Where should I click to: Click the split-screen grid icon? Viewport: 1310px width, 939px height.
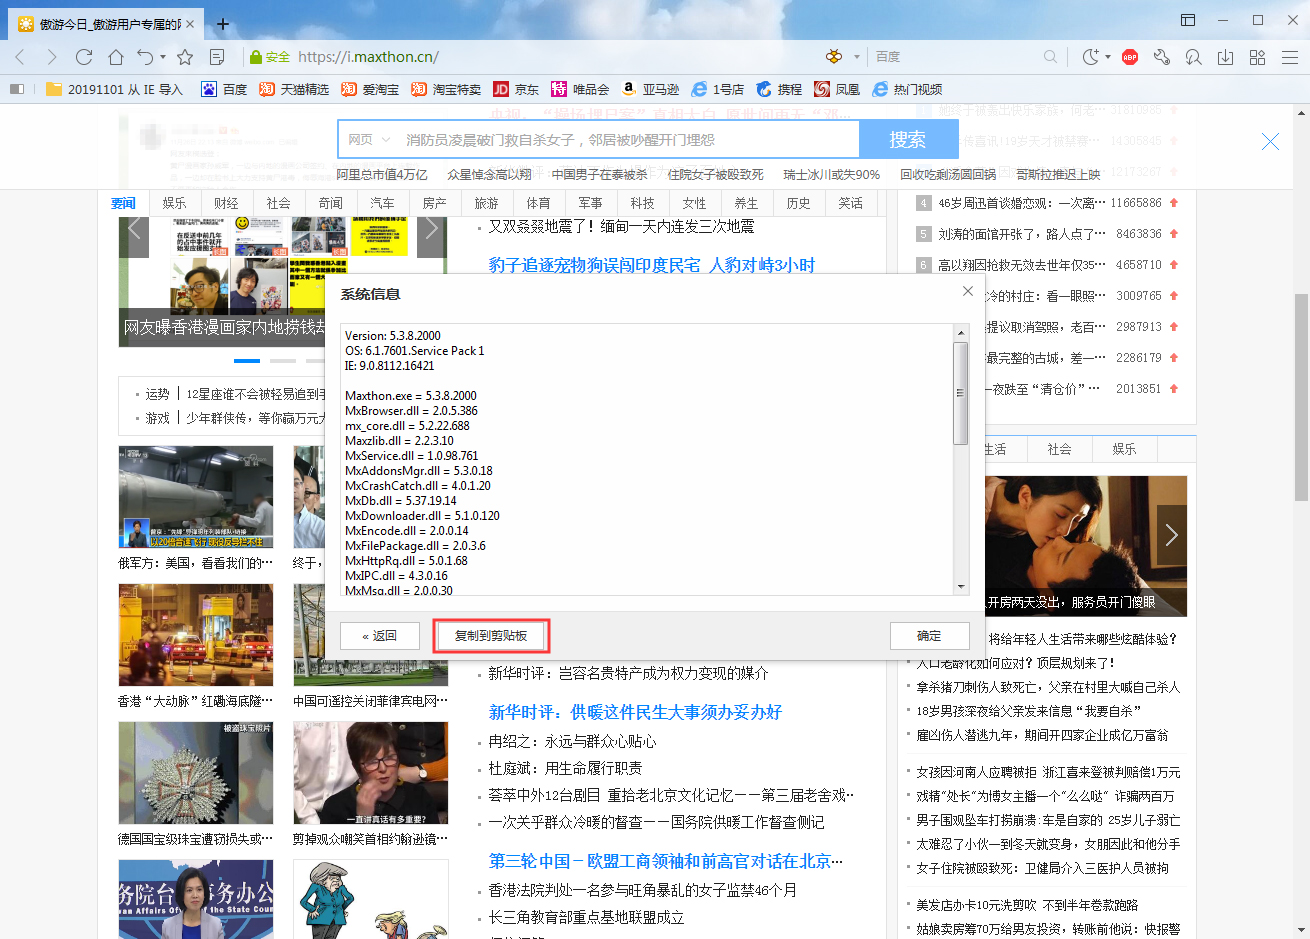tap(1256, 57)
